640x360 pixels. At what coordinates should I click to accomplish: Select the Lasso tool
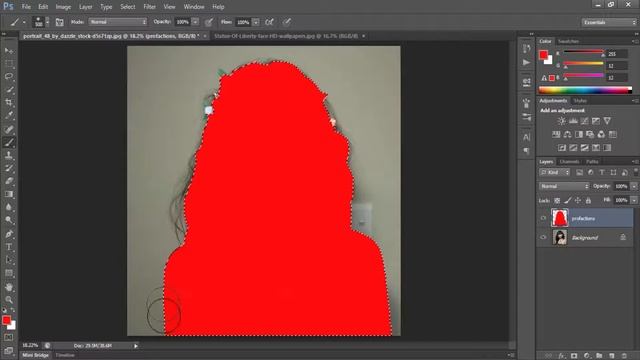tap(9, 77)
